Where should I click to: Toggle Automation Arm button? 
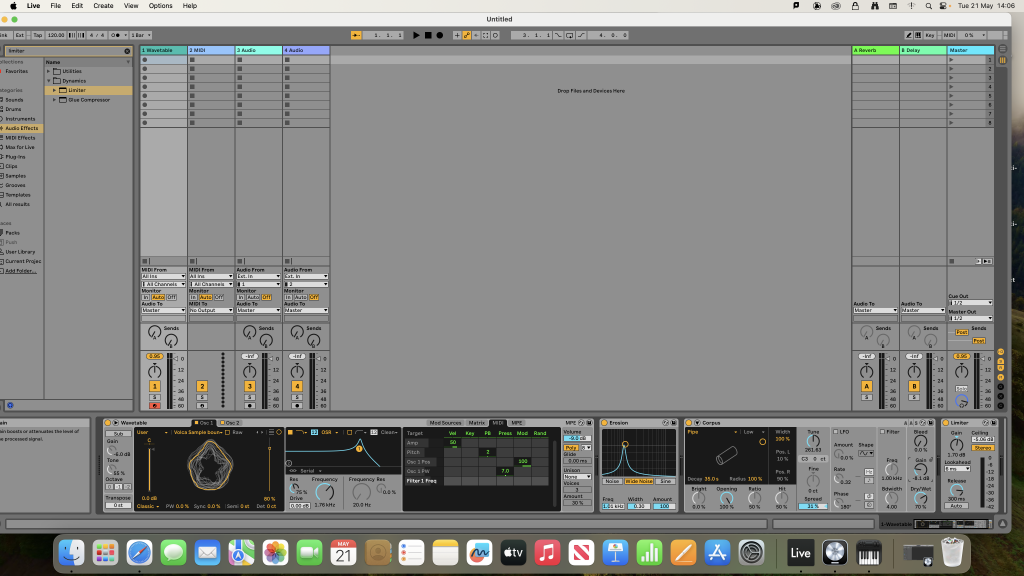(466, 35)
